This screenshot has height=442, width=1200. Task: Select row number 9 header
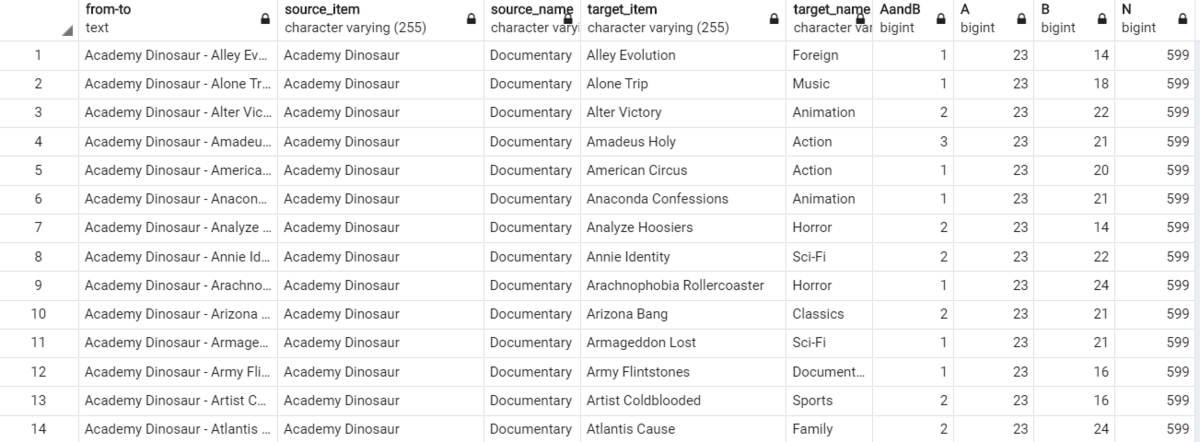coord(39,286)
